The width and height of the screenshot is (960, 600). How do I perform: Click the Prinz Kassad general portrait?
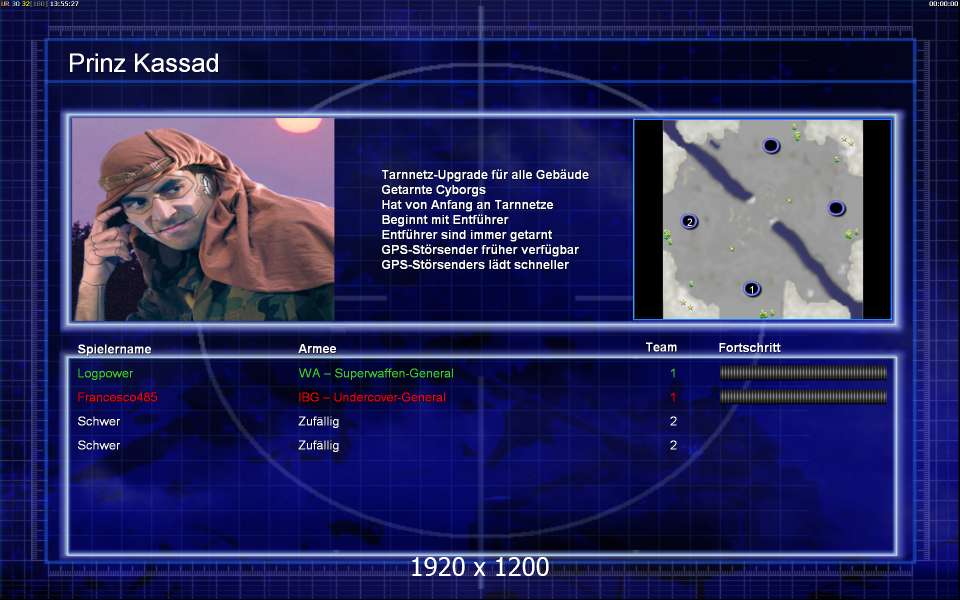click(203, 219)
